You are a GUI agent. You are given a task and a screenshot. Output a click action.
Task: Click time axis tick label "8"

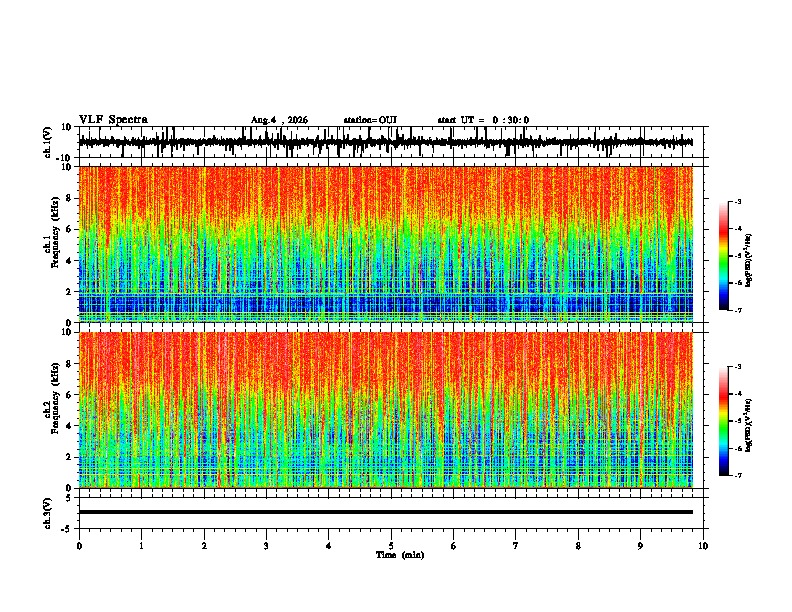pyautogui.click(x=578, y=546)
